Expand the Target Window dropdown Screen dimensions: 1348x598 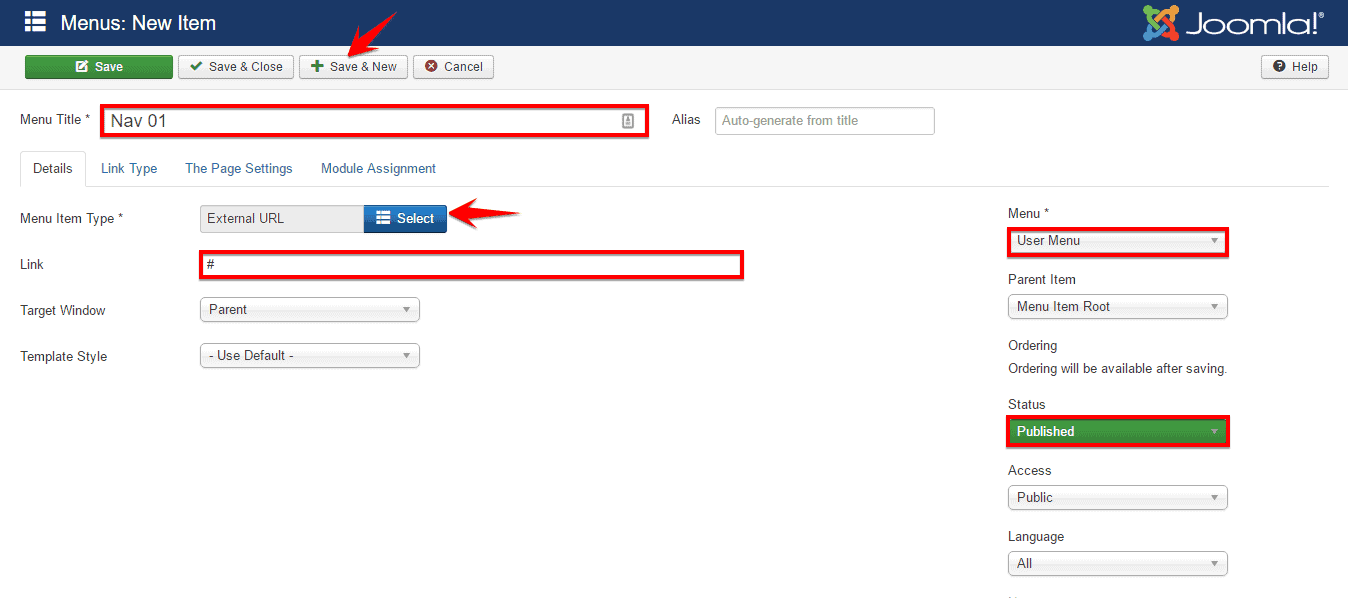point(309,310)
